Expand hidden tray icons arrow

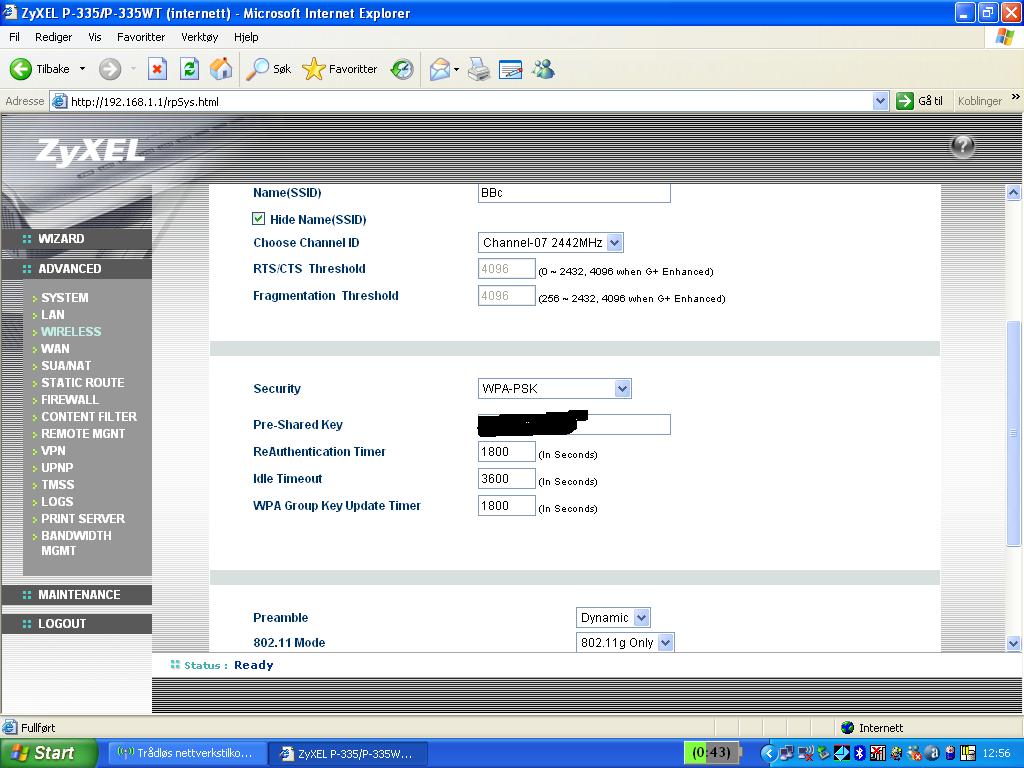[x=768, y=753]
